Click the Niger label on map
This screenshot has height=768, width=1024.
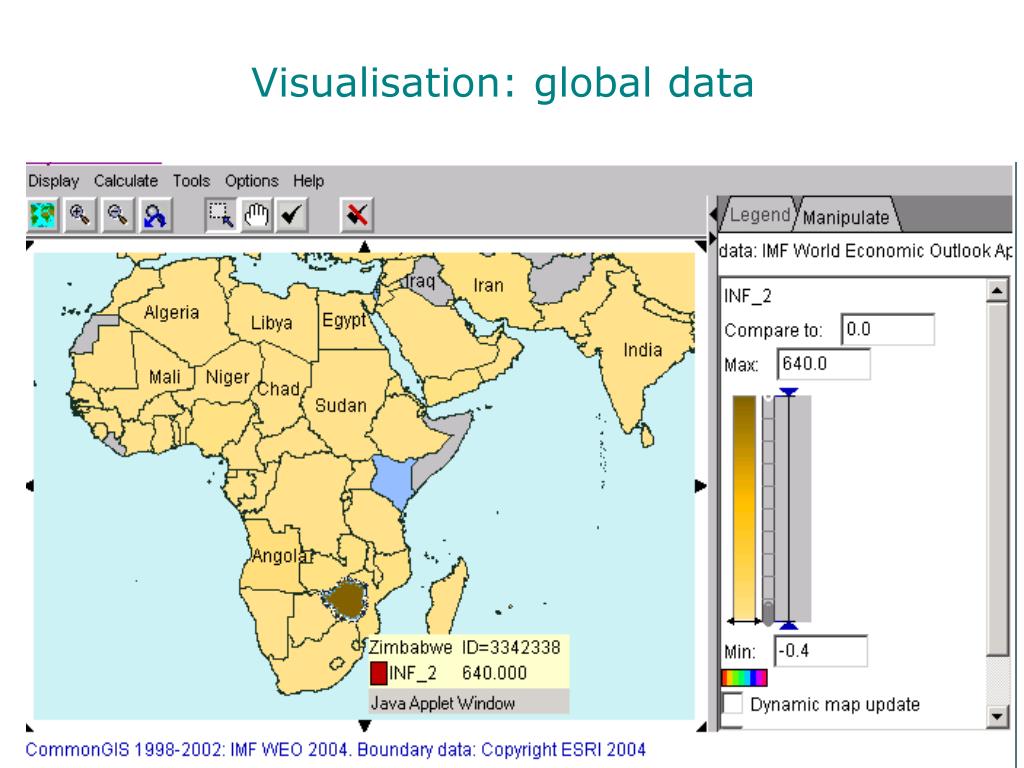[x=227, y=377]
